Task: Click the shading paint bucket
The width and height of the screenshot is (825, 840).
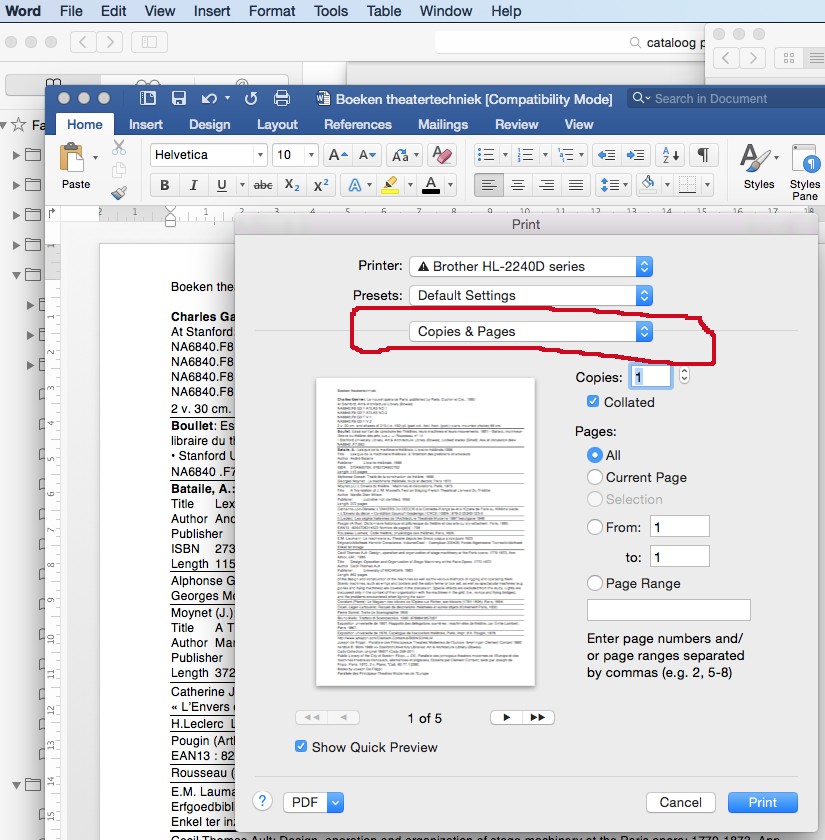Action: click(648, 185)
